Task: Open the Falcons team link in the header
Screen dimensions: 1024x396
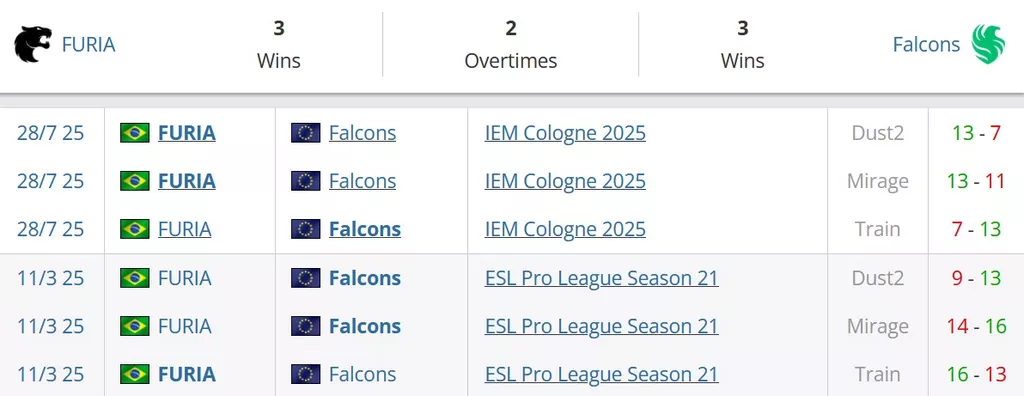Action: pyautogui.click(x=926, y=44)
